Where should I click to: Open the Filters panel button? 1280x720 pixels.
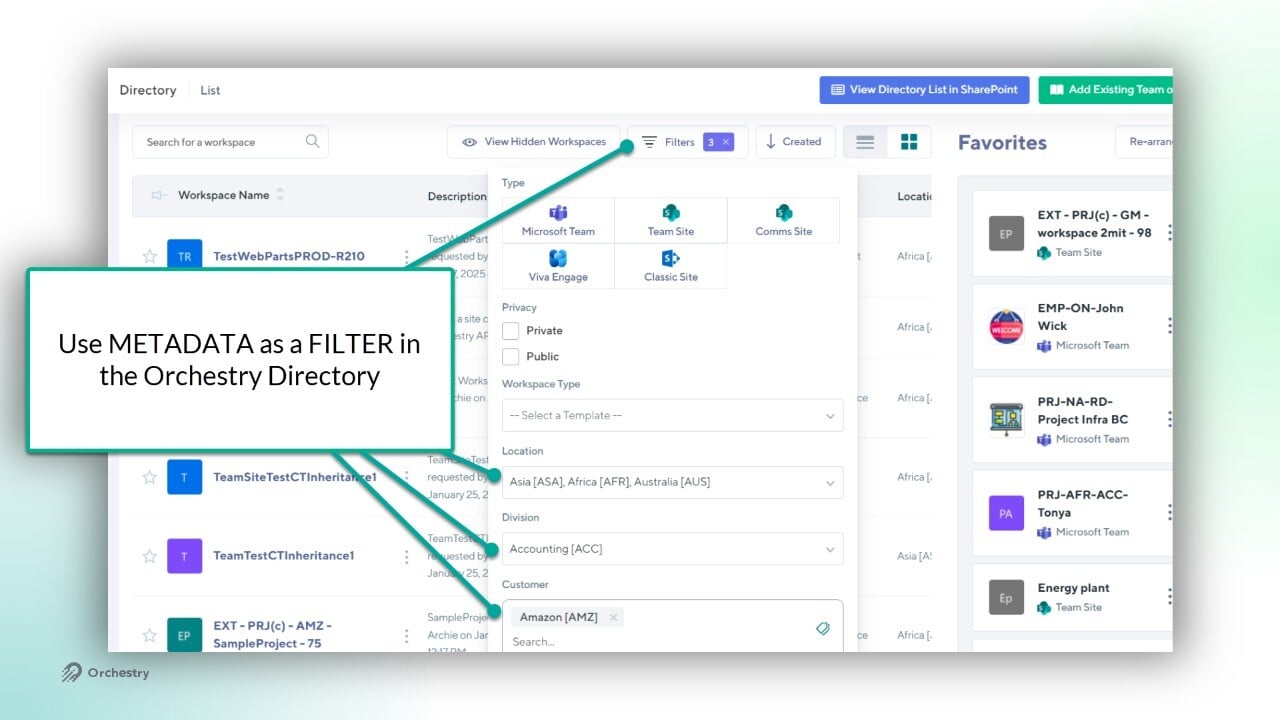pyautogui.click(x=688, y=142)
